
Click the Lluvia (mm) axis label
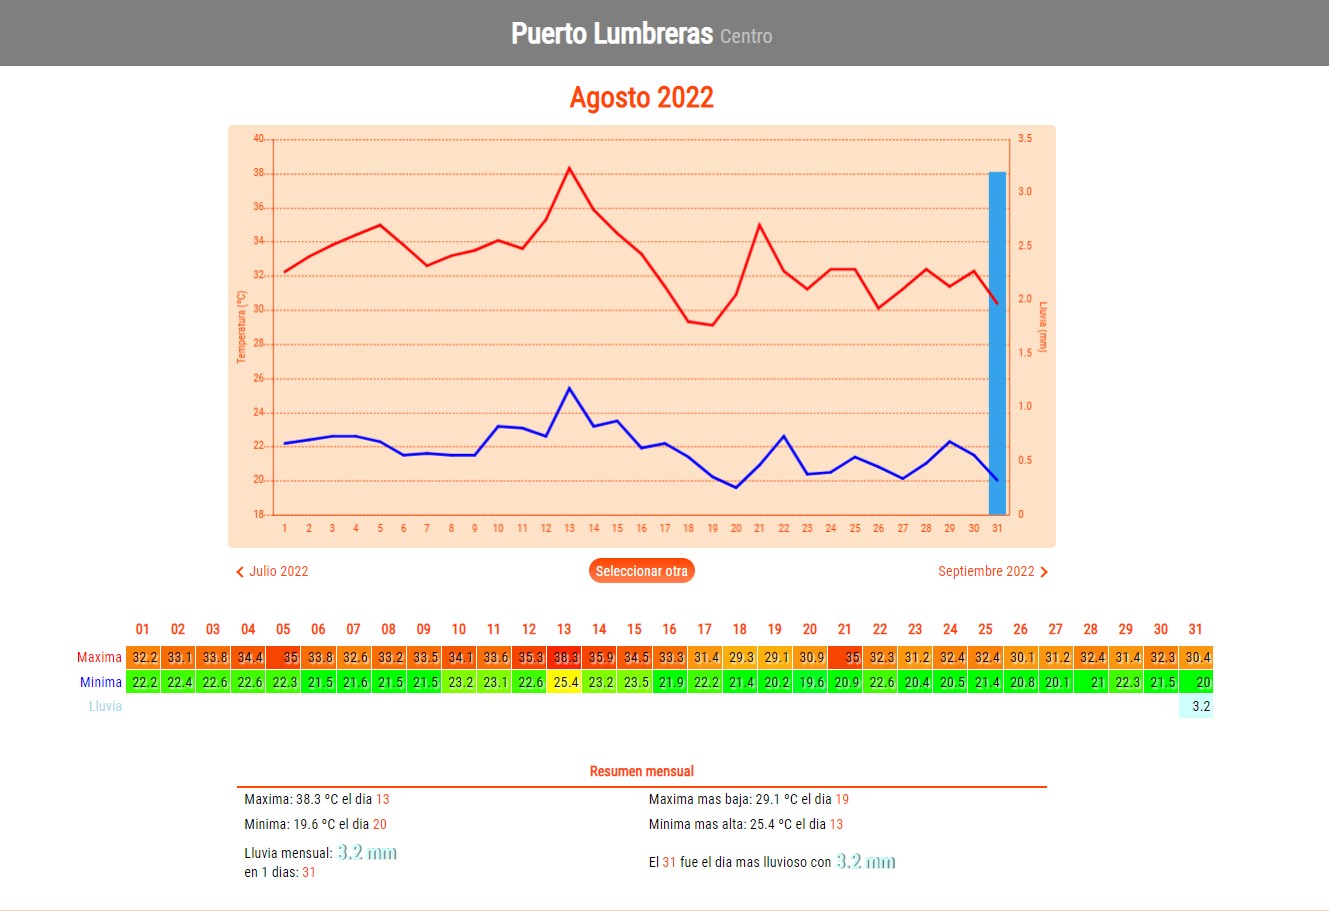click(x=1043, y=327)
